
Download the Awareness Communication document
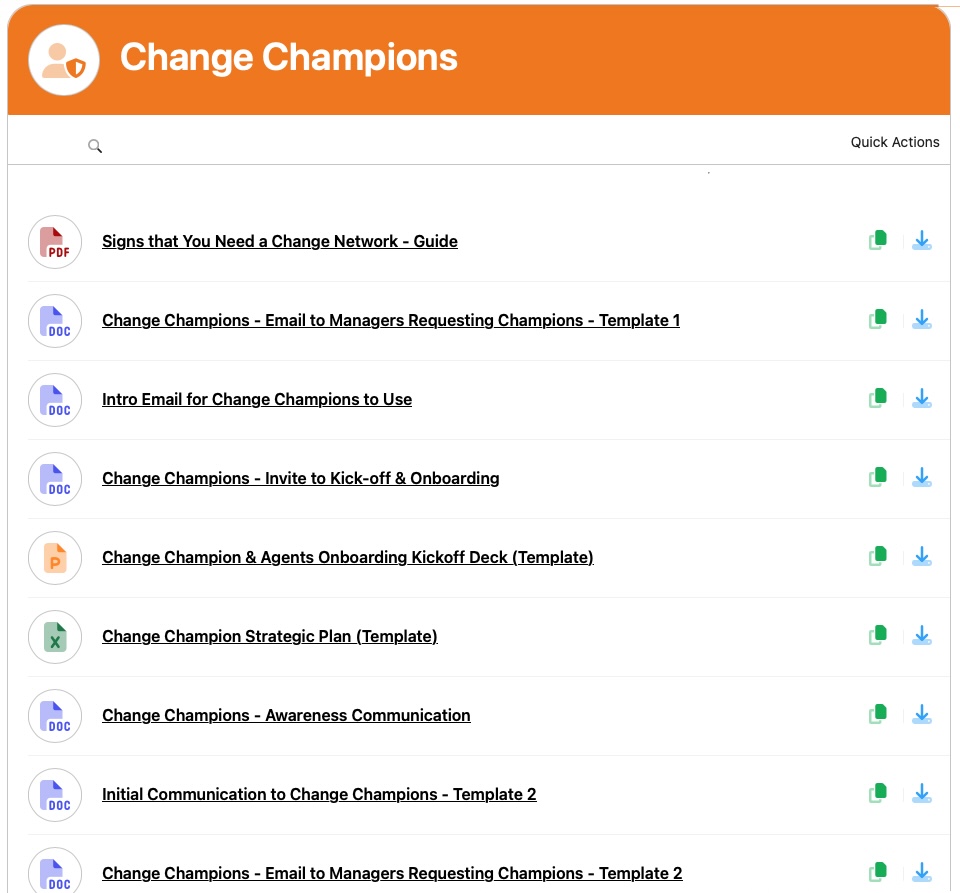tap(922, 715)
